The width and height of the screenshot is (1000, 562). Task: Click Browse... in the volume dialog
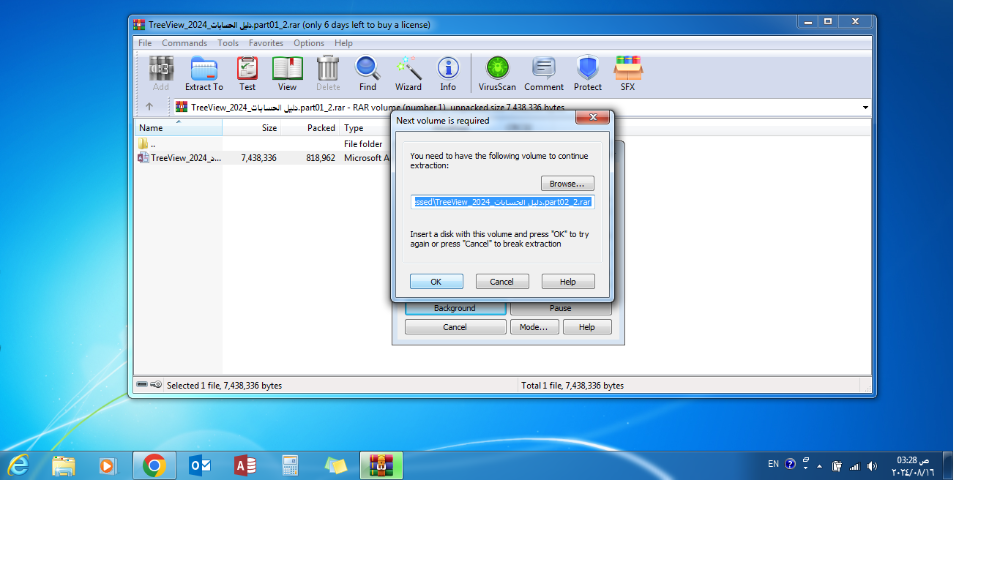568,184
